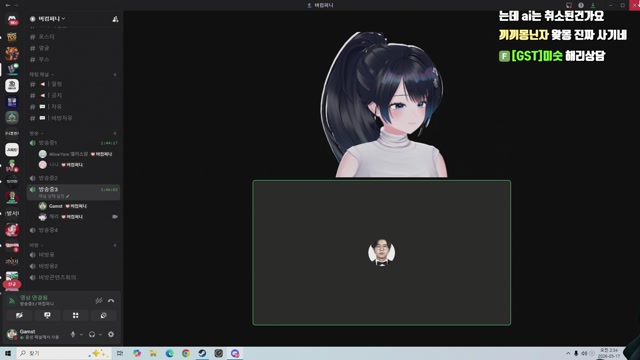Open the white 30 server icon
The image size is (640, 360).
[12, 86]
